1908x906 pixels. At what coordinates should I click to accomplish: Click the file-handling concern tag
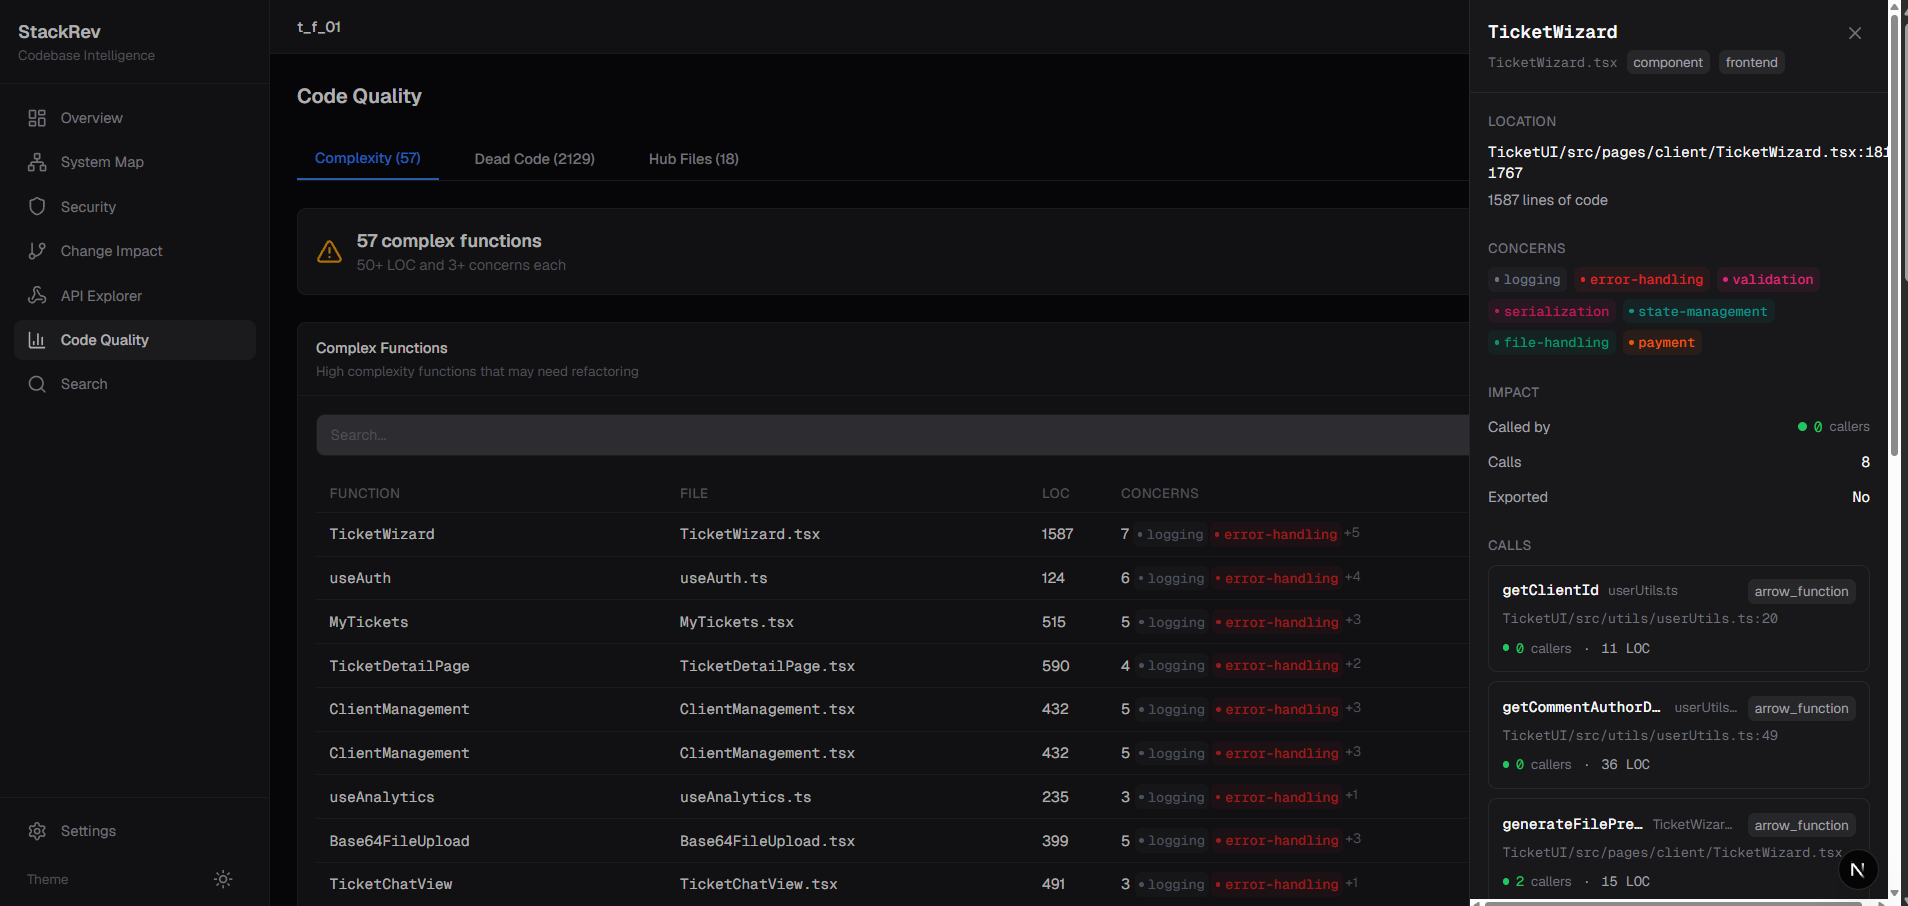pos(1552,343)
